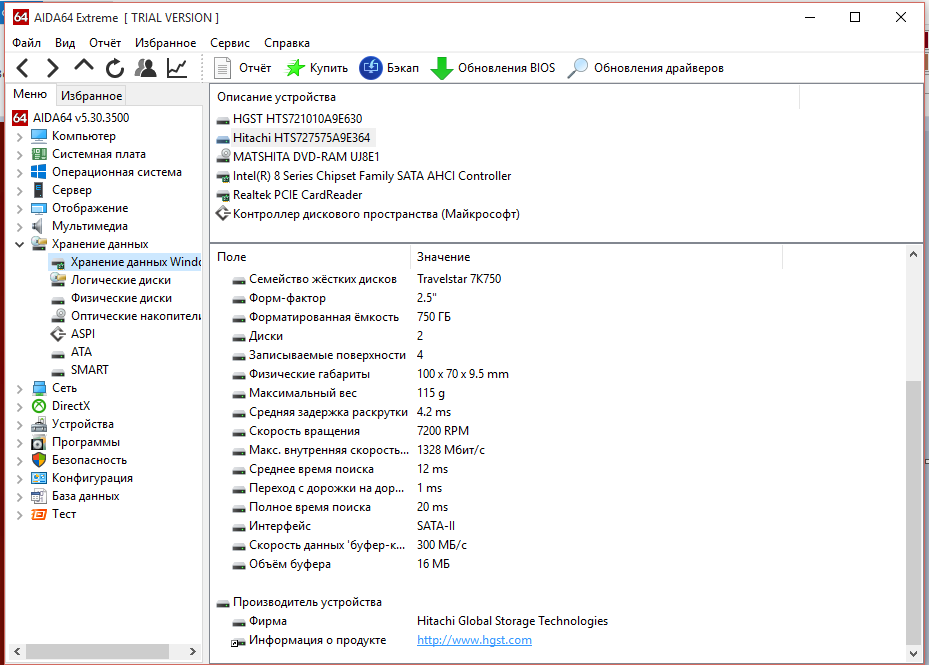
Task: Click the Refresh toolbar icon
Action: (115, 68)
